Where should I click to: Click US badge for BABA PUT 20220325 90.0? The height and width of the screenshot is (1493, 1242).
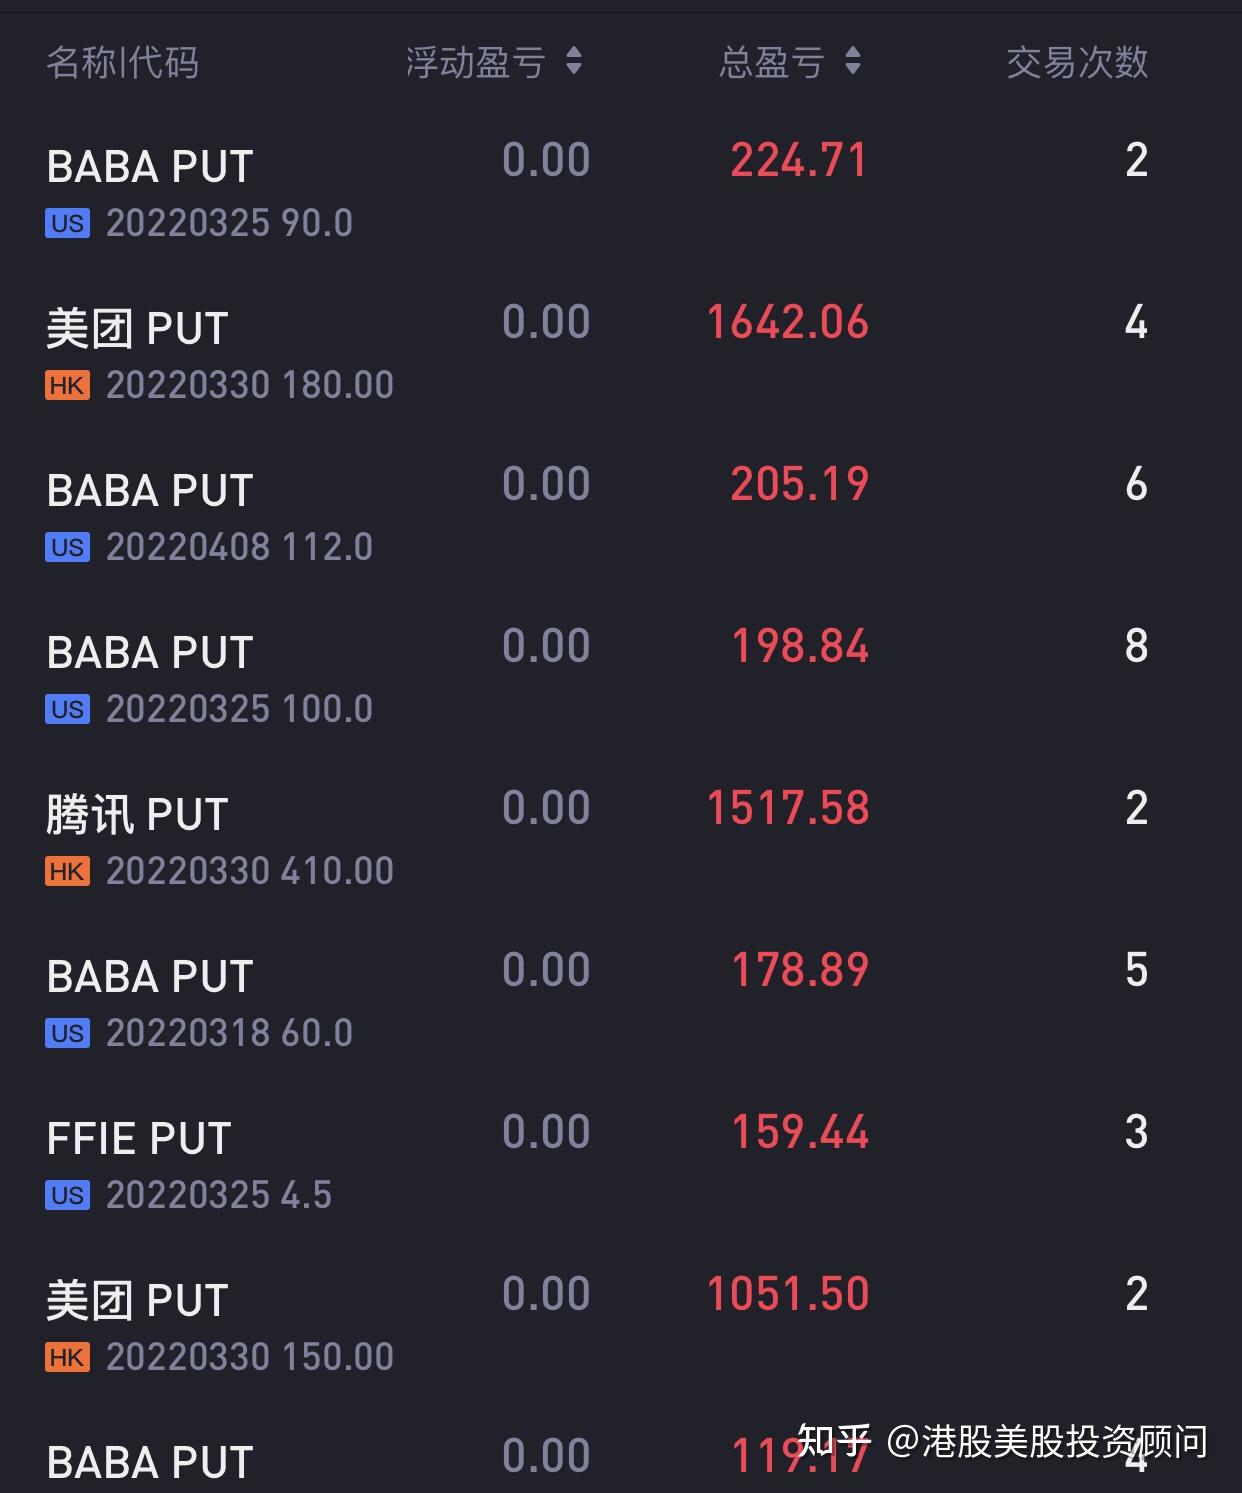point(67,223)
